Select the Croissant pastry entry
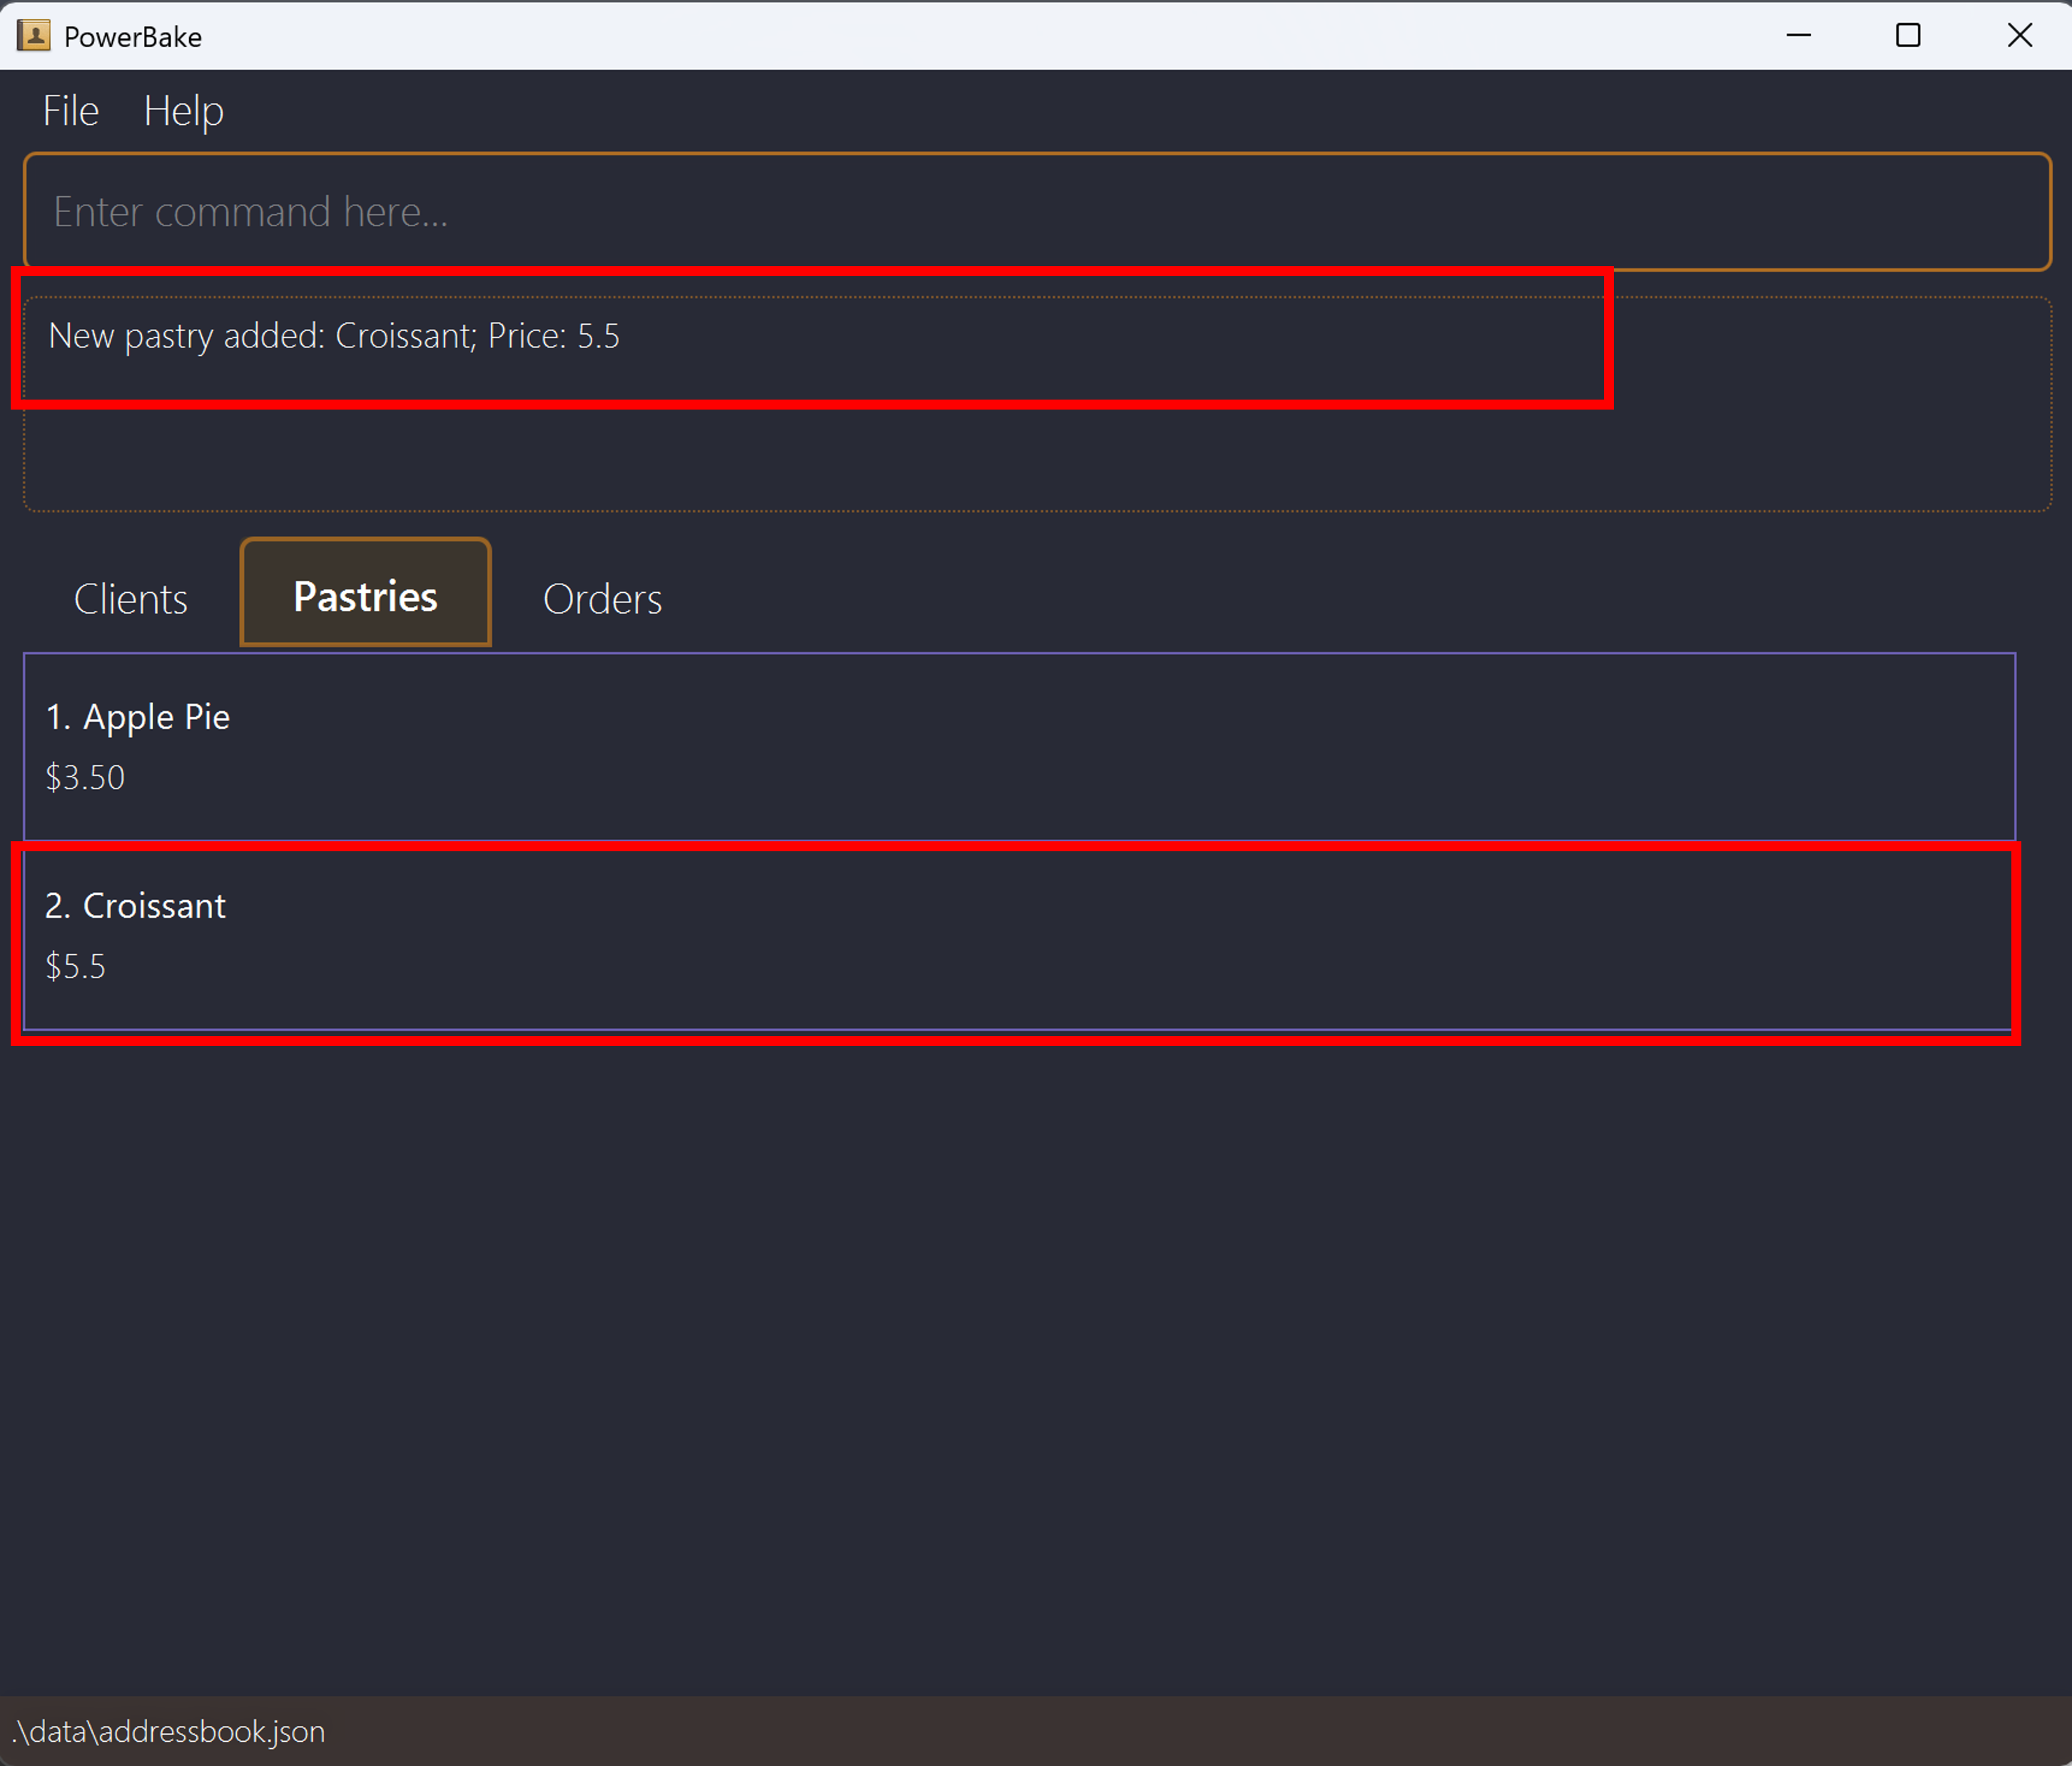Viewport: 2072px width, 1766px height. 1018,936
